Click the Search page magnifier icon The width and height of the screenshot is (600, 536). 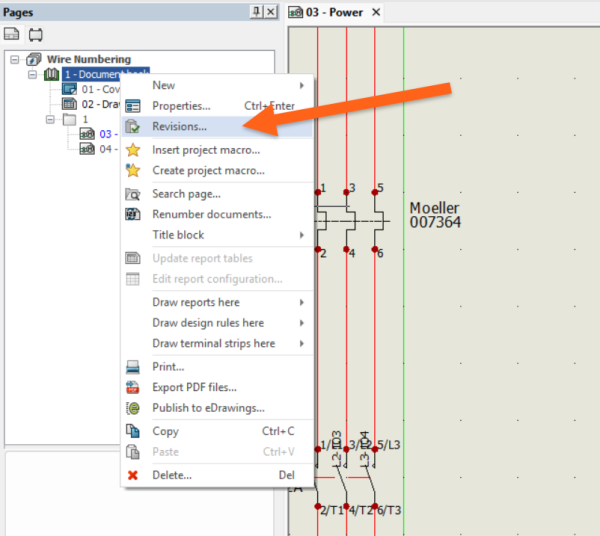click(x=133, y=194)
